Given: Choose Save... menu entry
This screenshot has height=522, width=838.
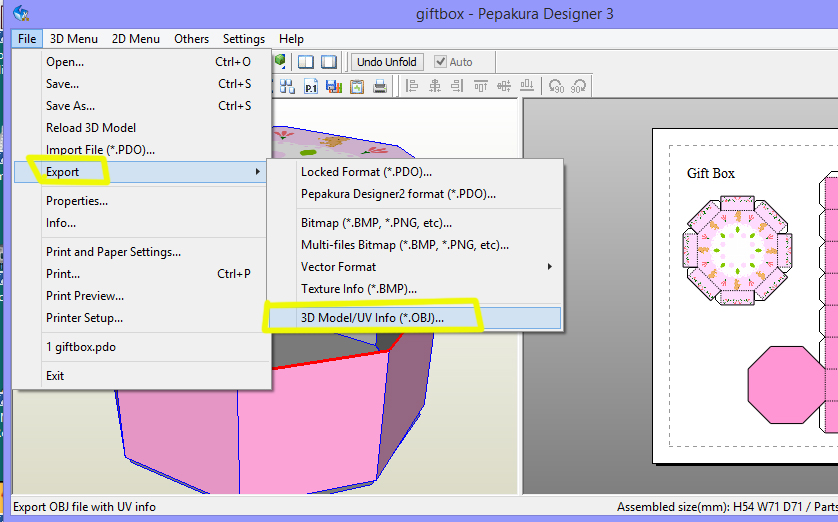Looking at the screenshot, I should (x=142, y=84).
